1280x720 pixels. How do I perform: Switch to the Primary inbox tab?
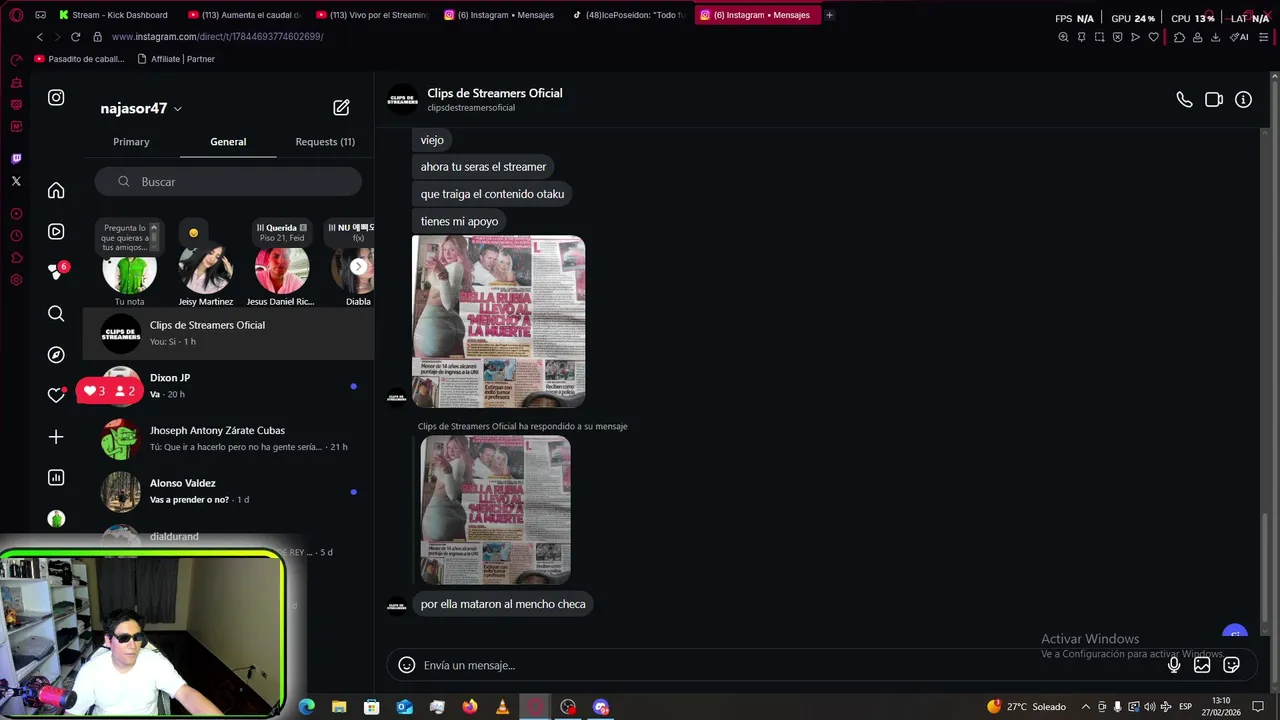pyautogui.click(x=131, y=142)
